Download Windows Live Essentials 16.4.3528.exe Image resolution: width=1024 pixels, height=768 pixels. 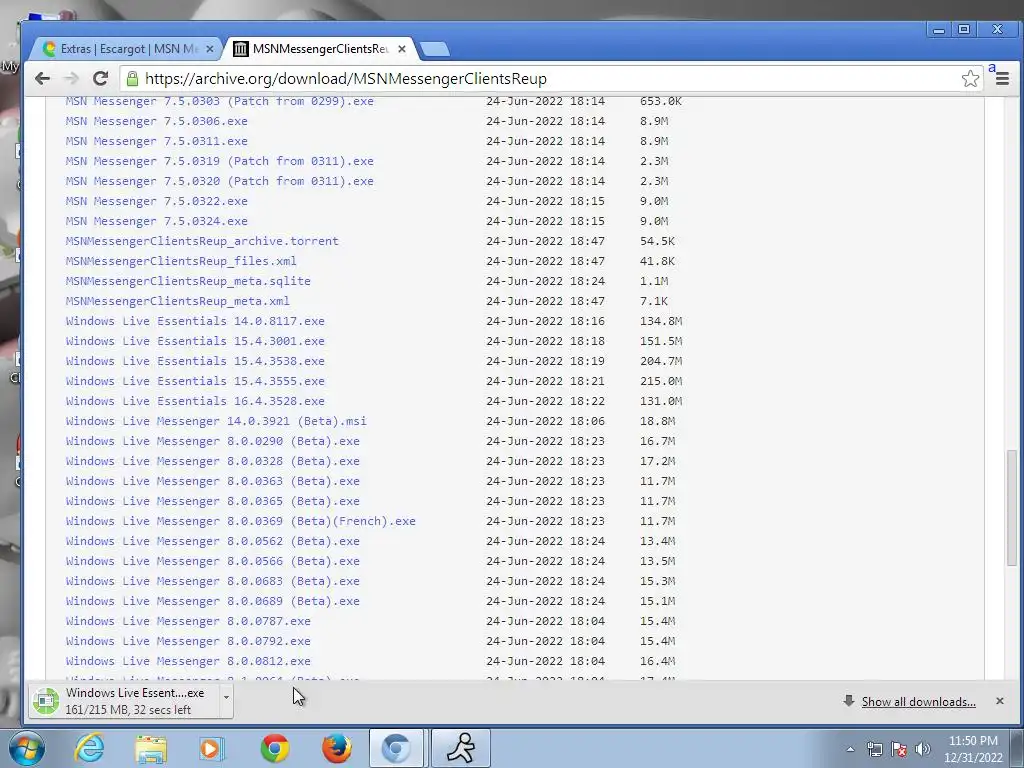click(195, 401)
